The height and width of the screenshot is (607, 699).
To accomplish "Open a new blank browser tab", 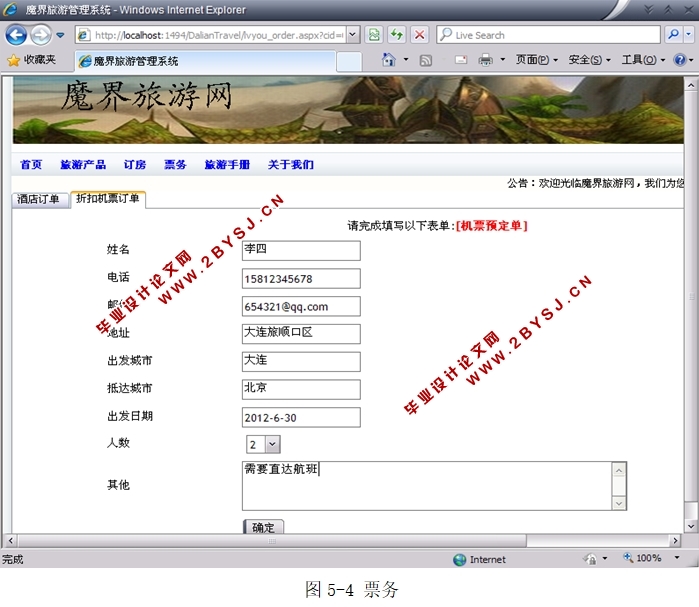I will tap(349, 62).
